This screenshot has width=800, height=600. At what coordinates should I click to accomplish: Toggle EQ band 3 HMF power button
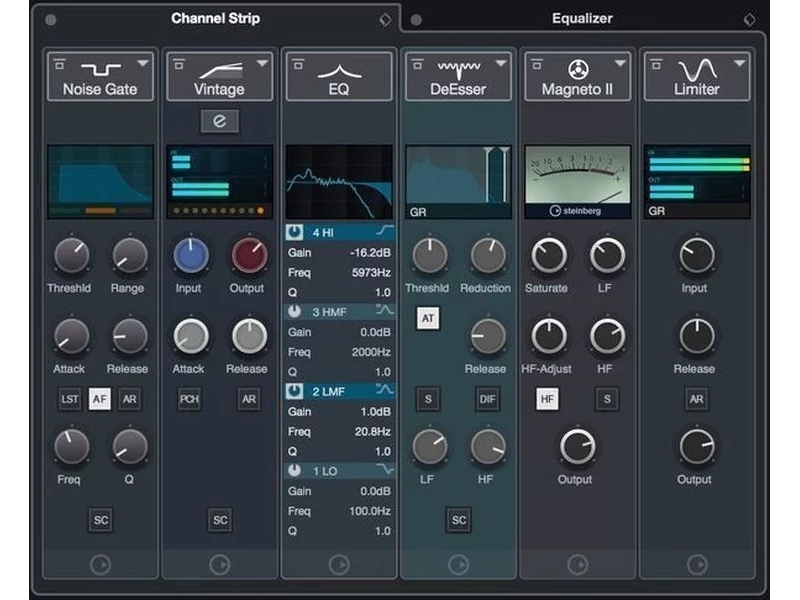tap(294, 311)
